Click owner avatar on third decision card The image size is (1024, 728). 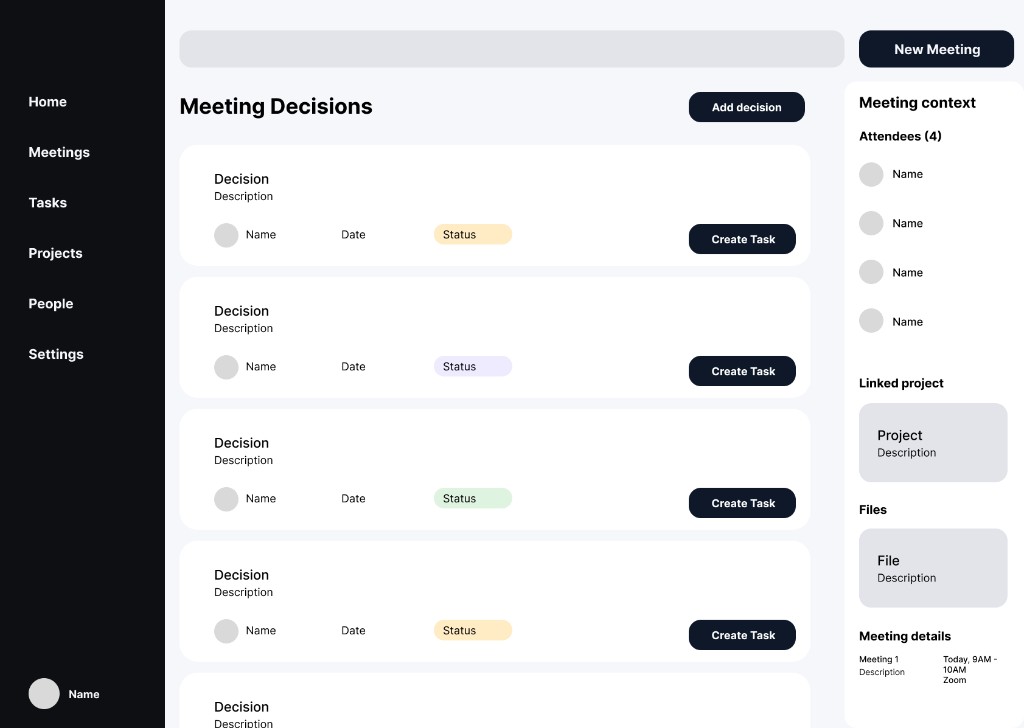(226, 499)
